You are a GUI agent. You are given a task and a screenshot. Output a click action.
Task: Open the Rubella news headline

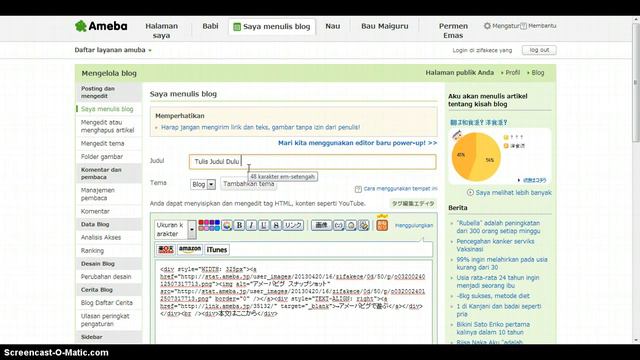498,227
